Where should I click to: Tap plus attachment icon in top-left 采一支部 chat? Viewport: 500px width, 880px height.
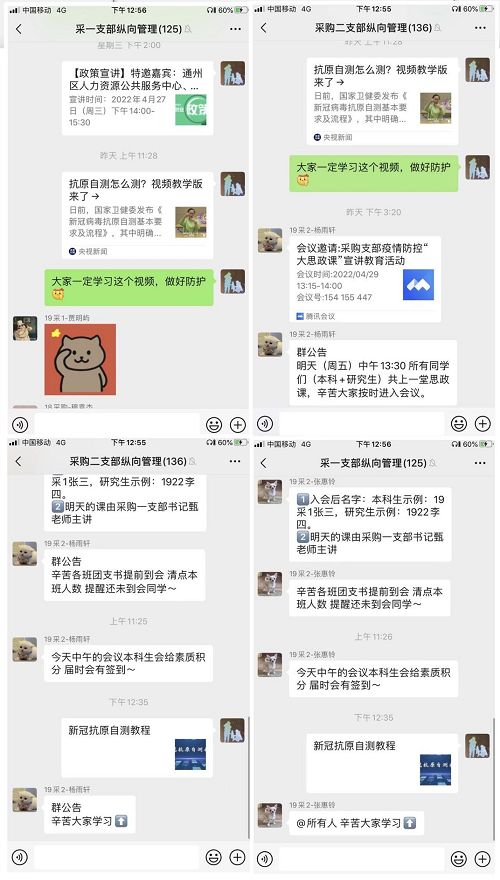coord(238,425)
